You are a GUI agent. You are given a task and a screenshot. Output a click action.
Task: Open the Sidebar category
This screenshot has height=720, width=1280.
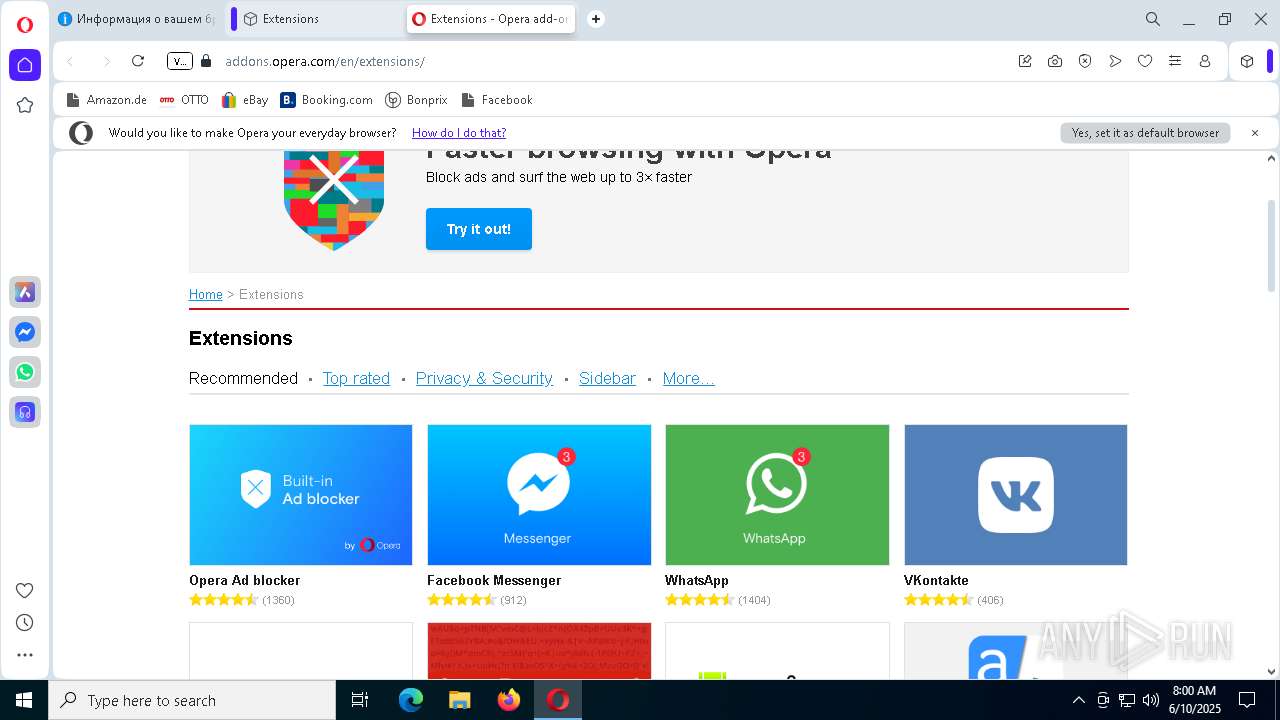607,378
